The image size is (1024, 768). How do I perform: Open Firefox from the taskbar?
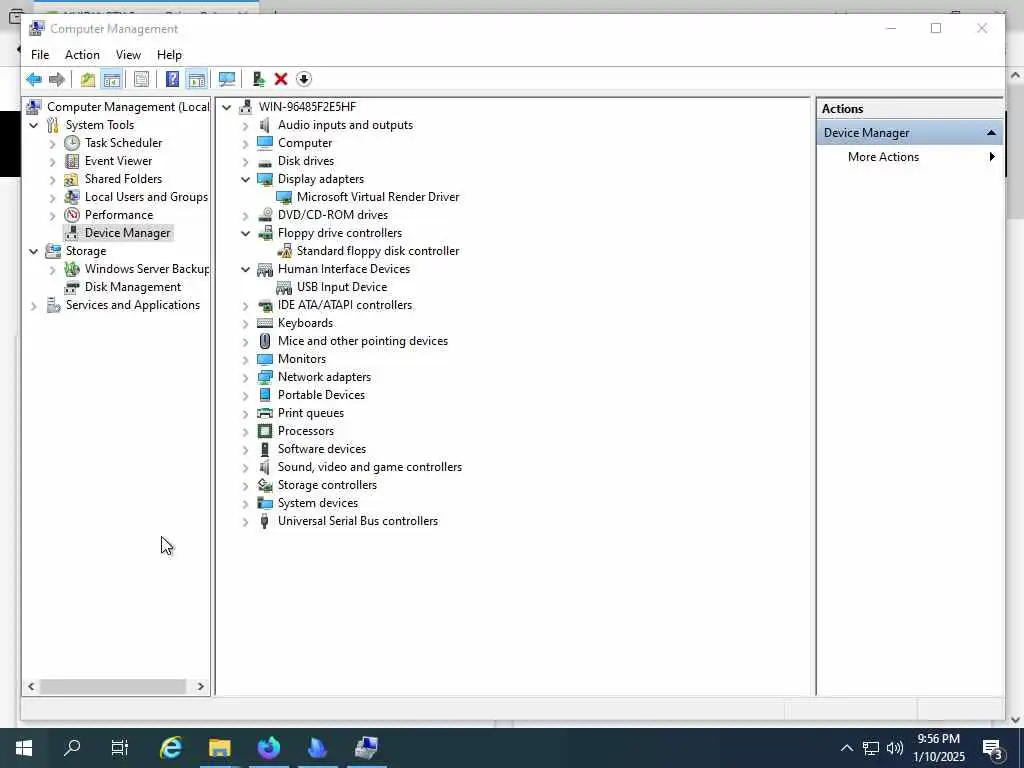point(268,748)
